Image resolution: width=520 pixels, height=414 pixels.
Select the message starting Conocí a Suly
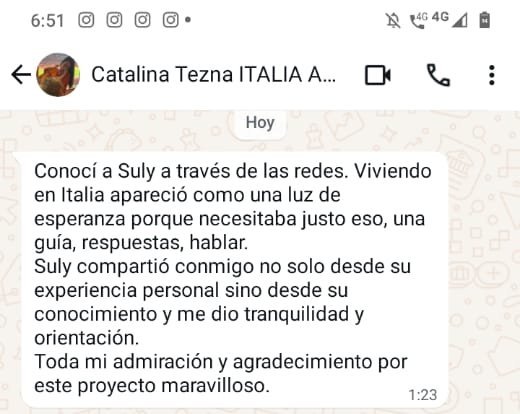(235, 279)
